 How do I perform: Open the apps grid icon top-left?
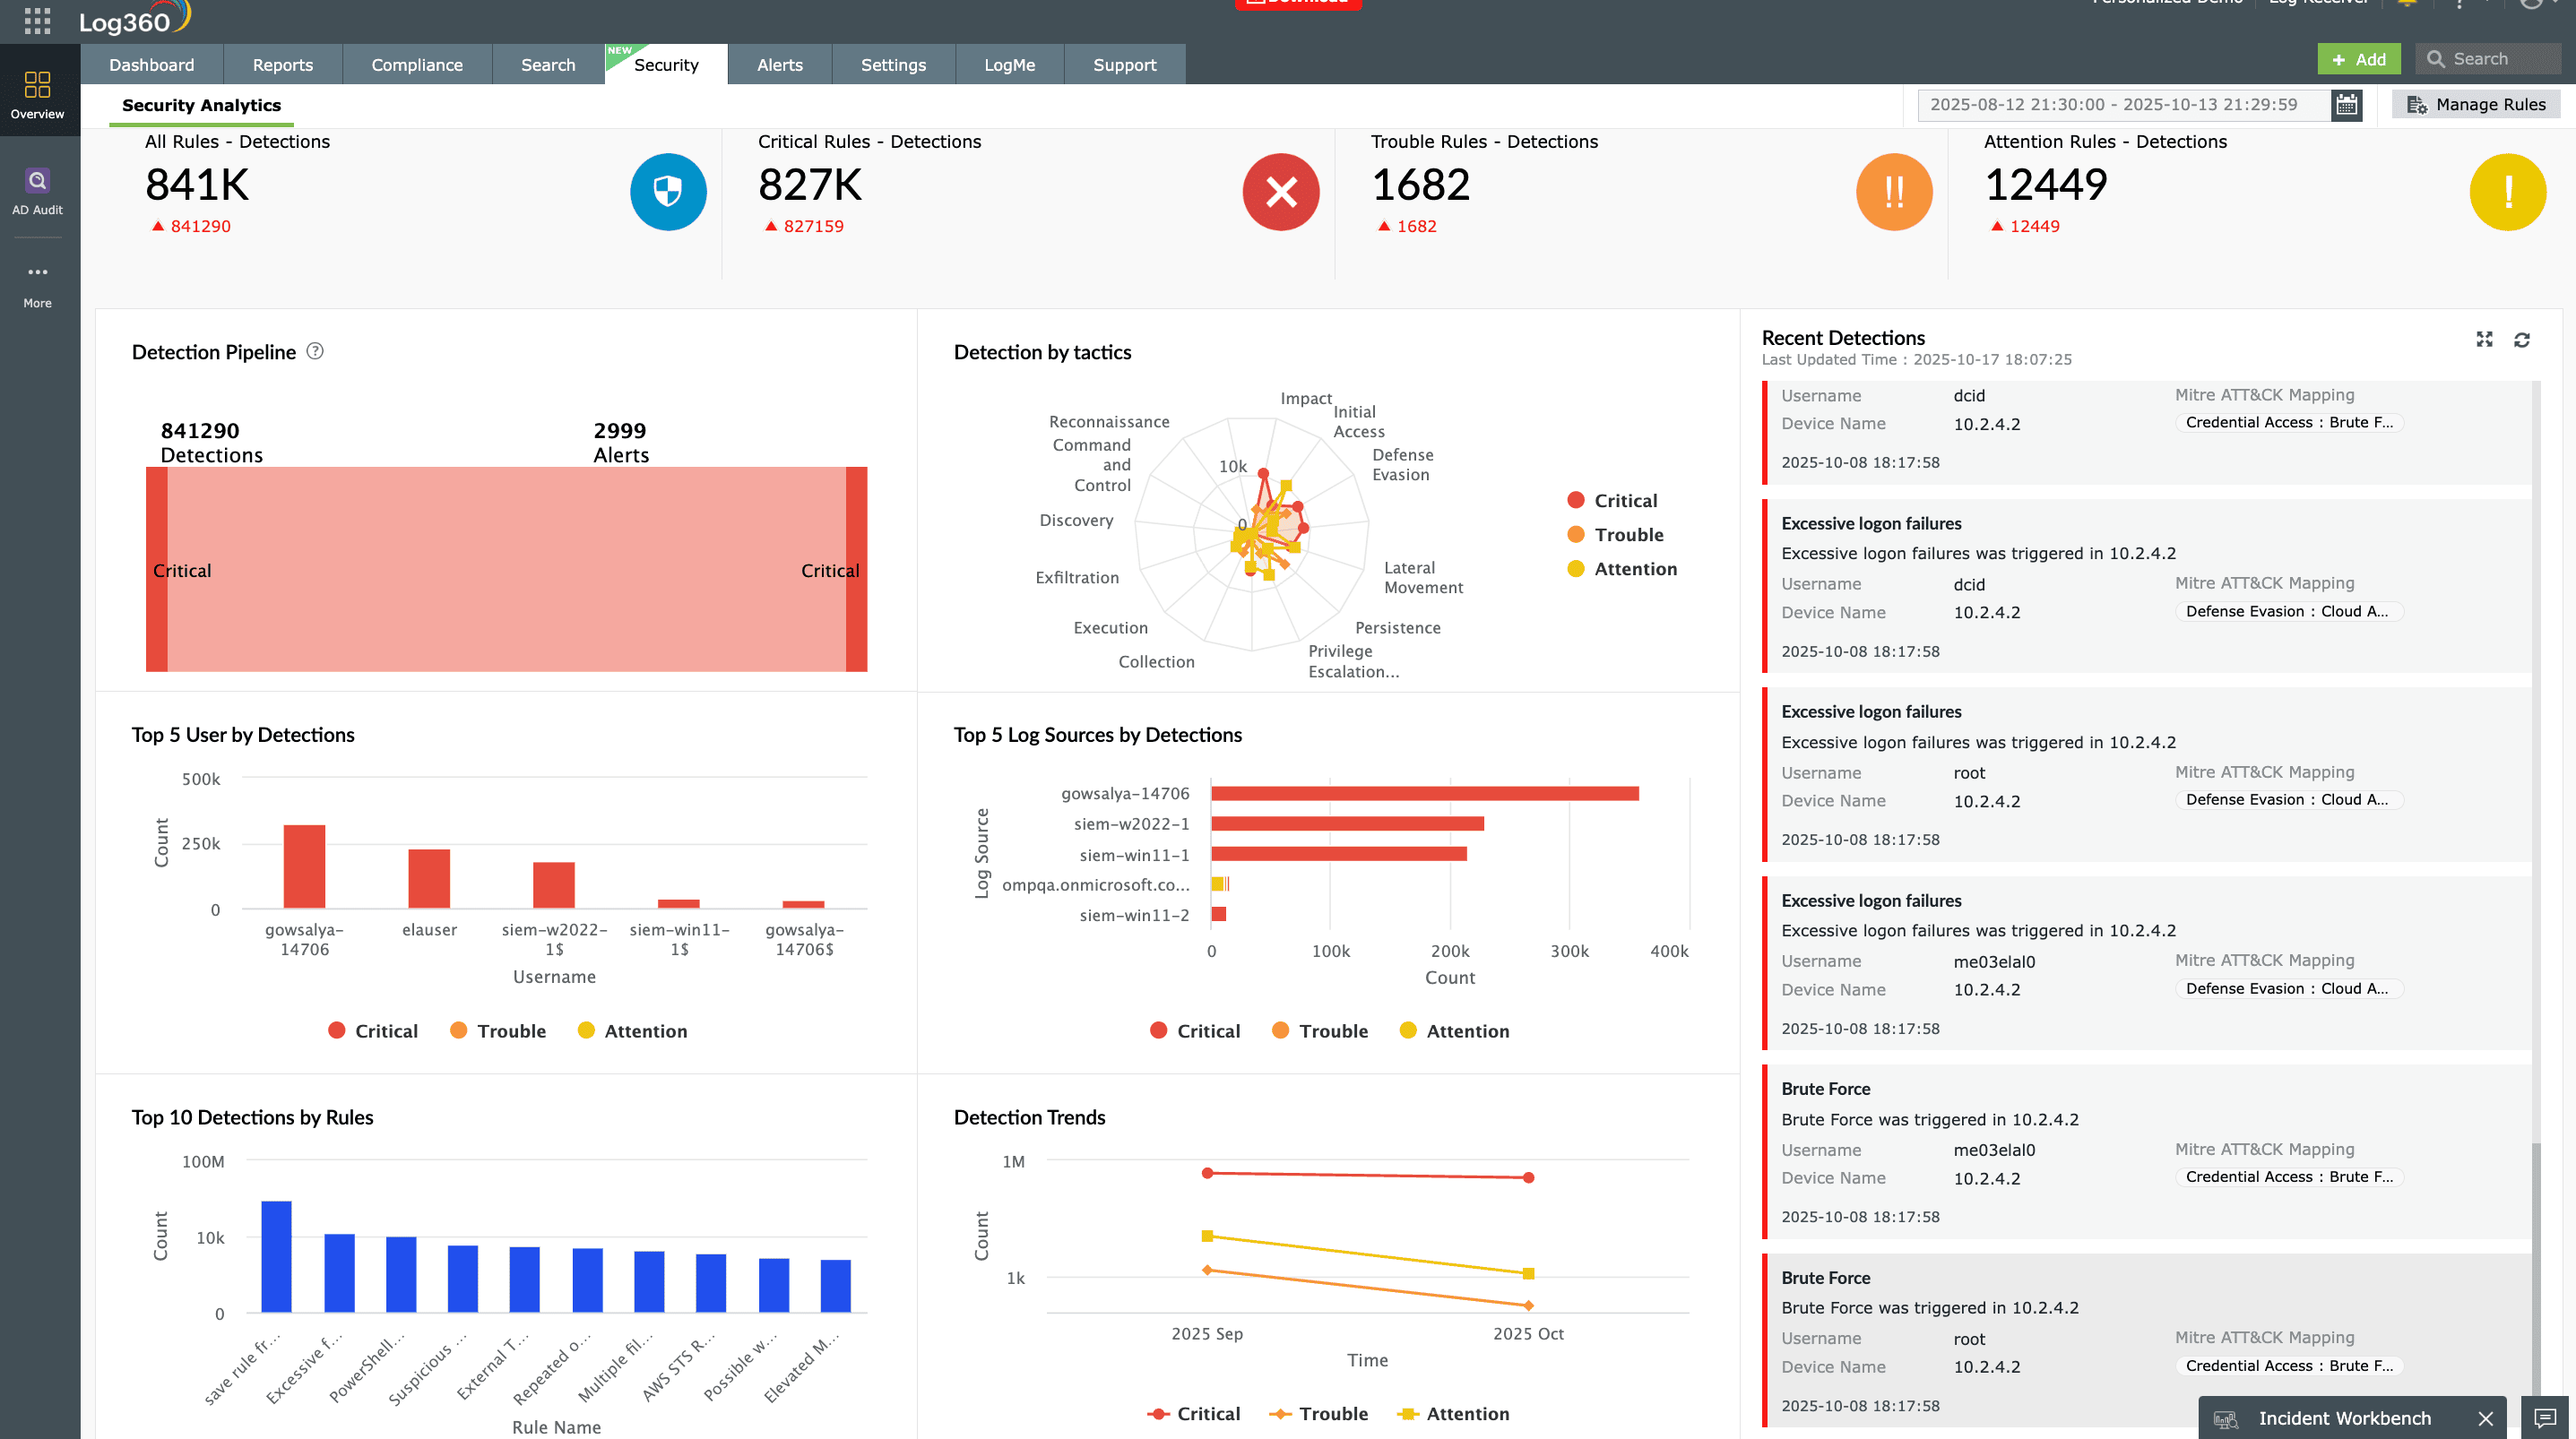coord(37,22)
